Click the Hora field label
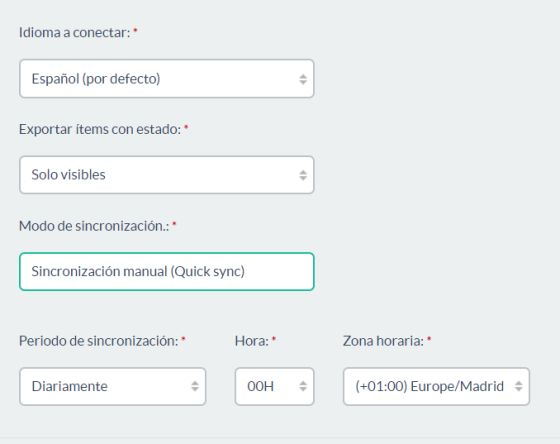Screen dimensions: 560x444 click(252, 341)
